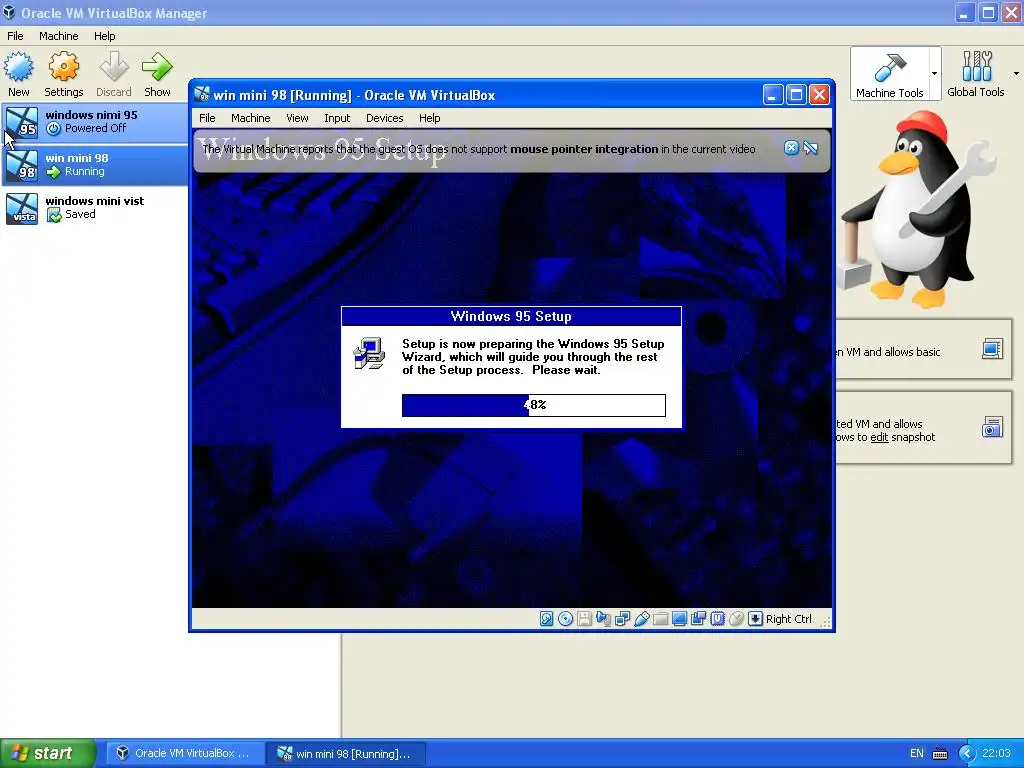Click the Snapshots tool camera icon

click(991, 427)
